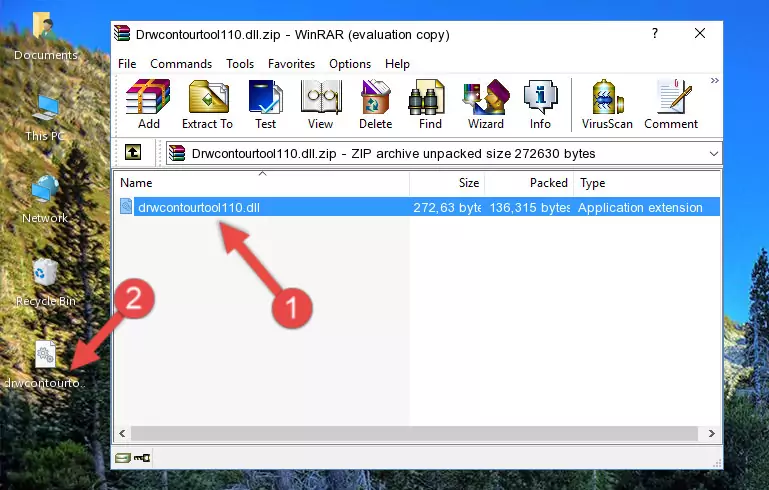Sort by Type column header
This screenshot has width=769, height=490.
pyautogui.click(x=647, y=182)
